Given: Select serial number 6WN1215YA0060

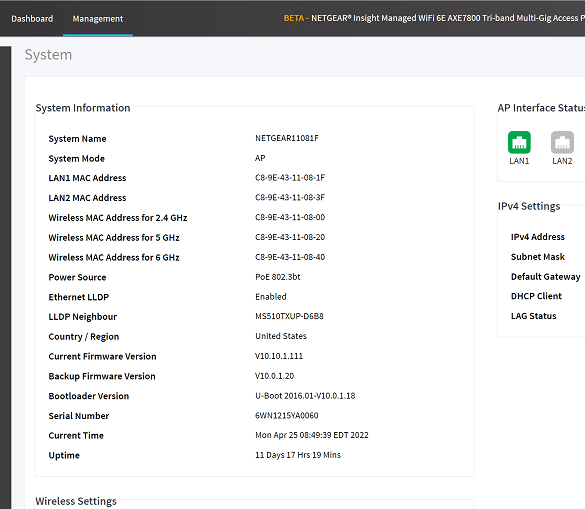Looking at the screenshot, I should pos(287,415).
